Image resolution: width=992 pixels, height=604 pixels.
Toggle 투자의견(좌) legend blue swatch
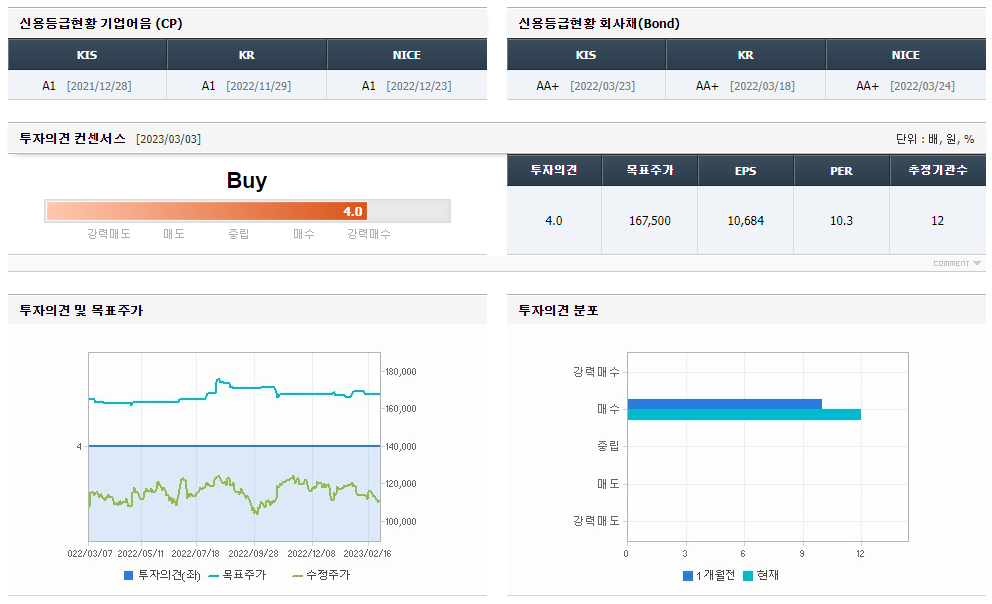pyautogui.click(x=128, y=576)
